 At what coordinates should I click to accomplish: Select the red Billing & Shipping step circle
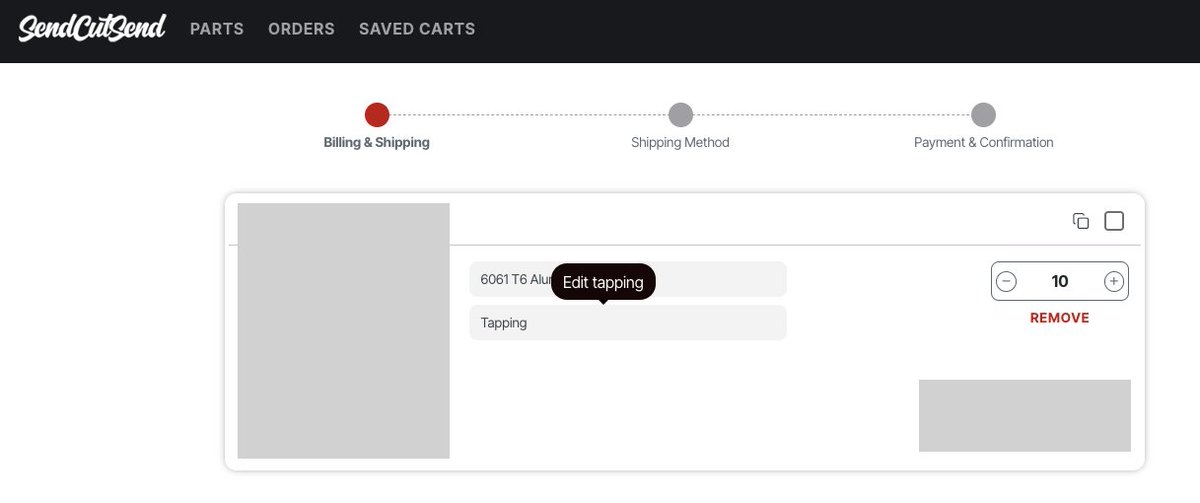[x=377, y=115]
